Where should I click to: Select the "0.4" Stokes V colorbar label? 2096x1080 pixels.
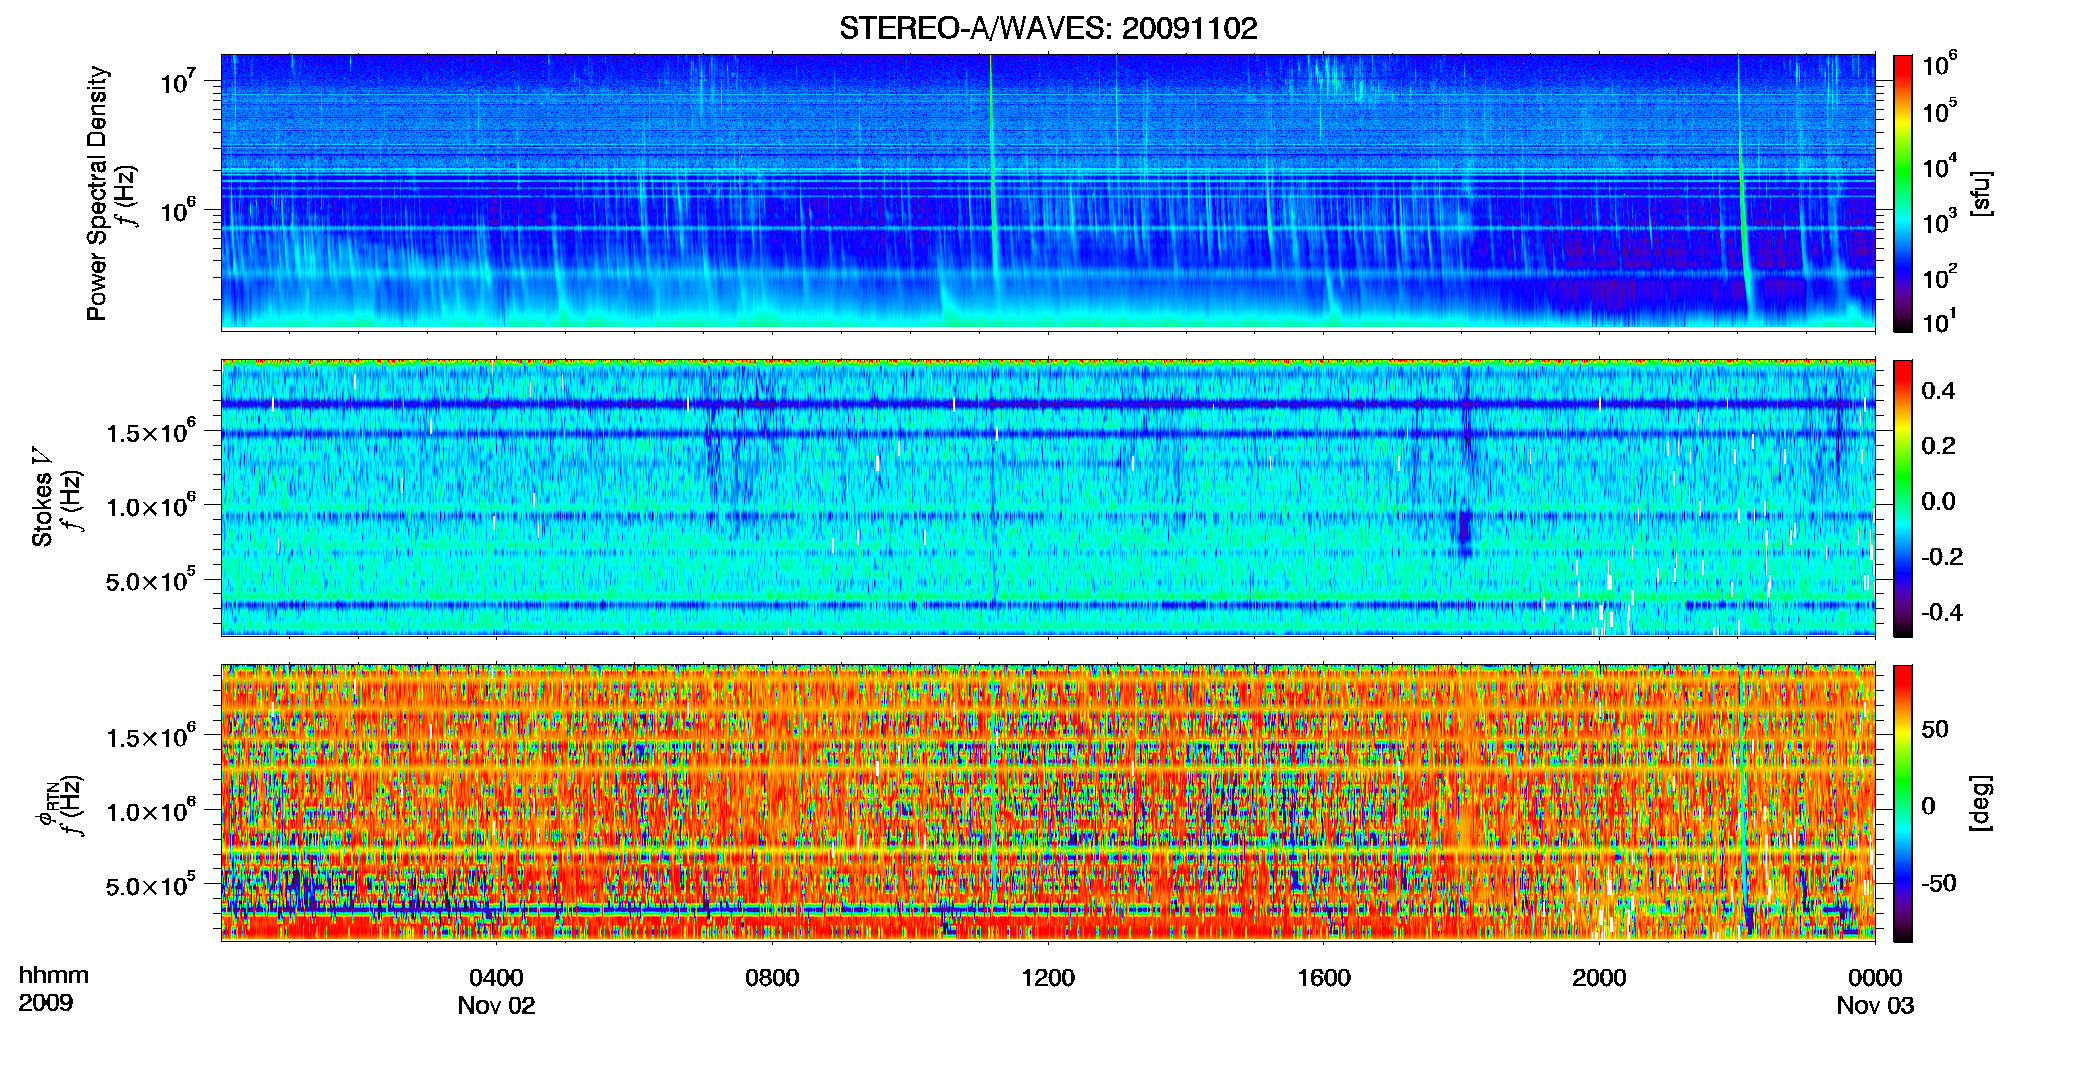(1938, 390)
